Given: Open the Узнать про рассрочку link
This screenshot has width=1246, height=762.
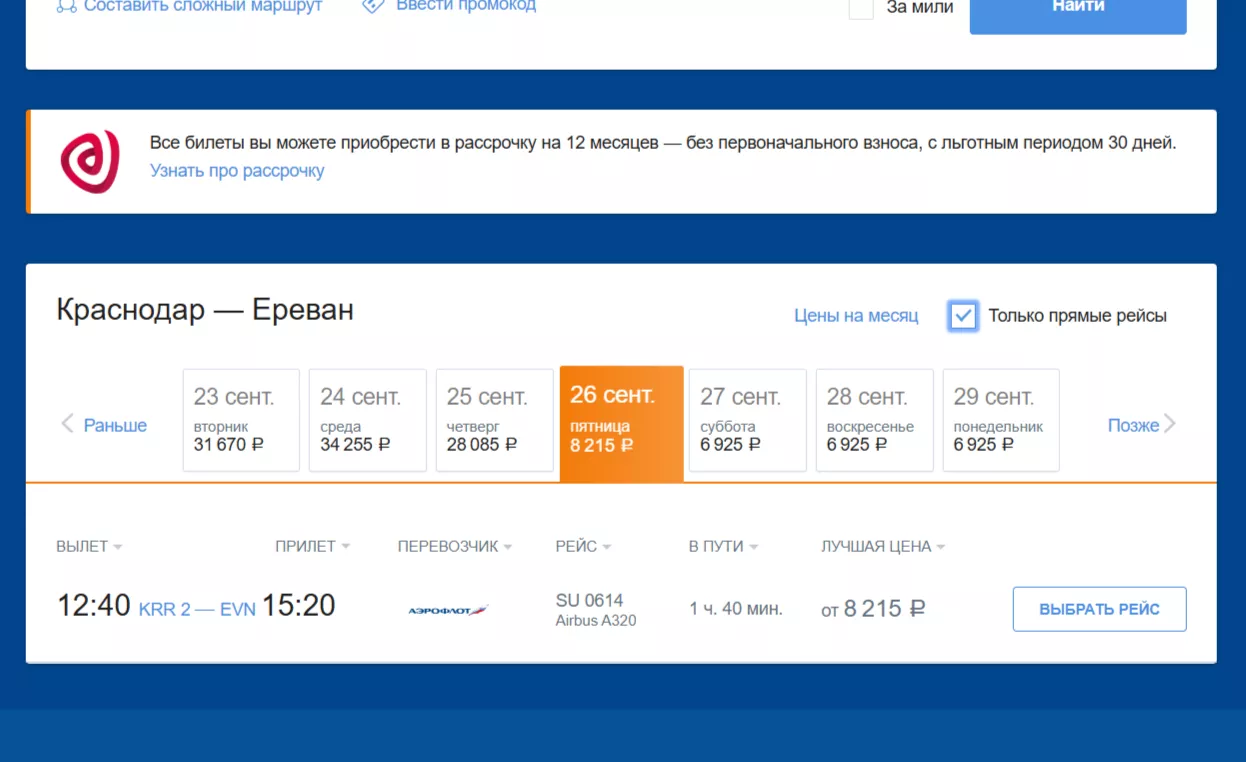Looking at the screenshot, I should (x=237, y=171).
